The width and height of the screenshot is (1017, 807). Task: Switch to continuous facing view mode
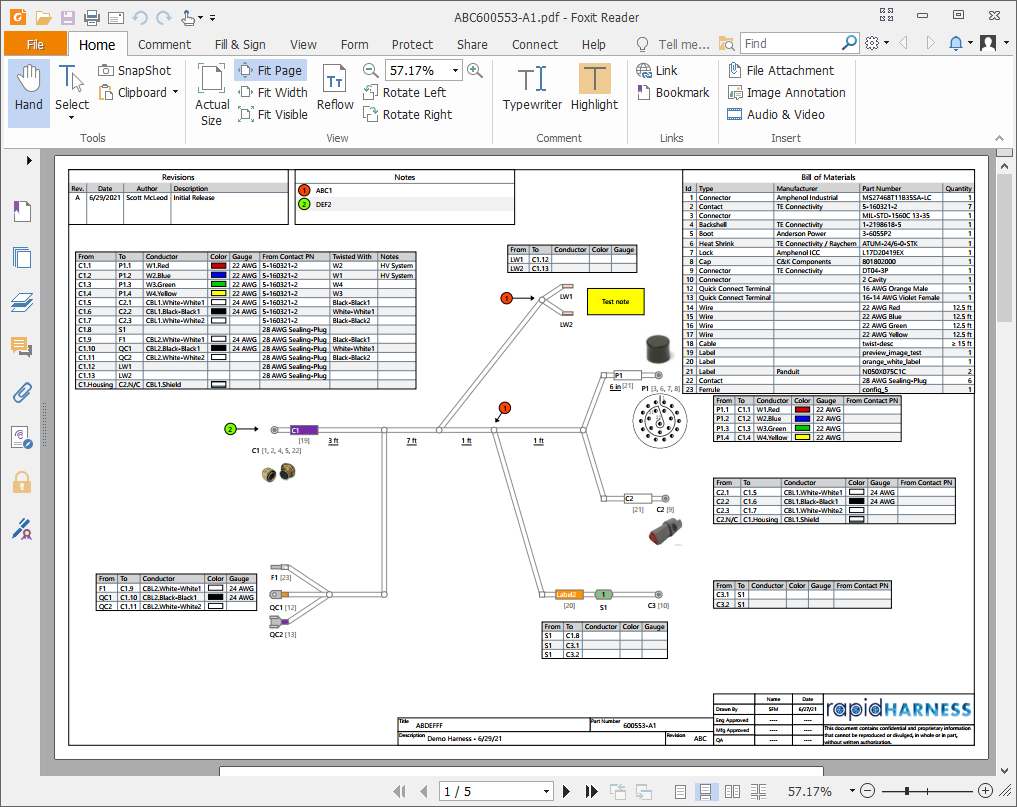(758, 791)
